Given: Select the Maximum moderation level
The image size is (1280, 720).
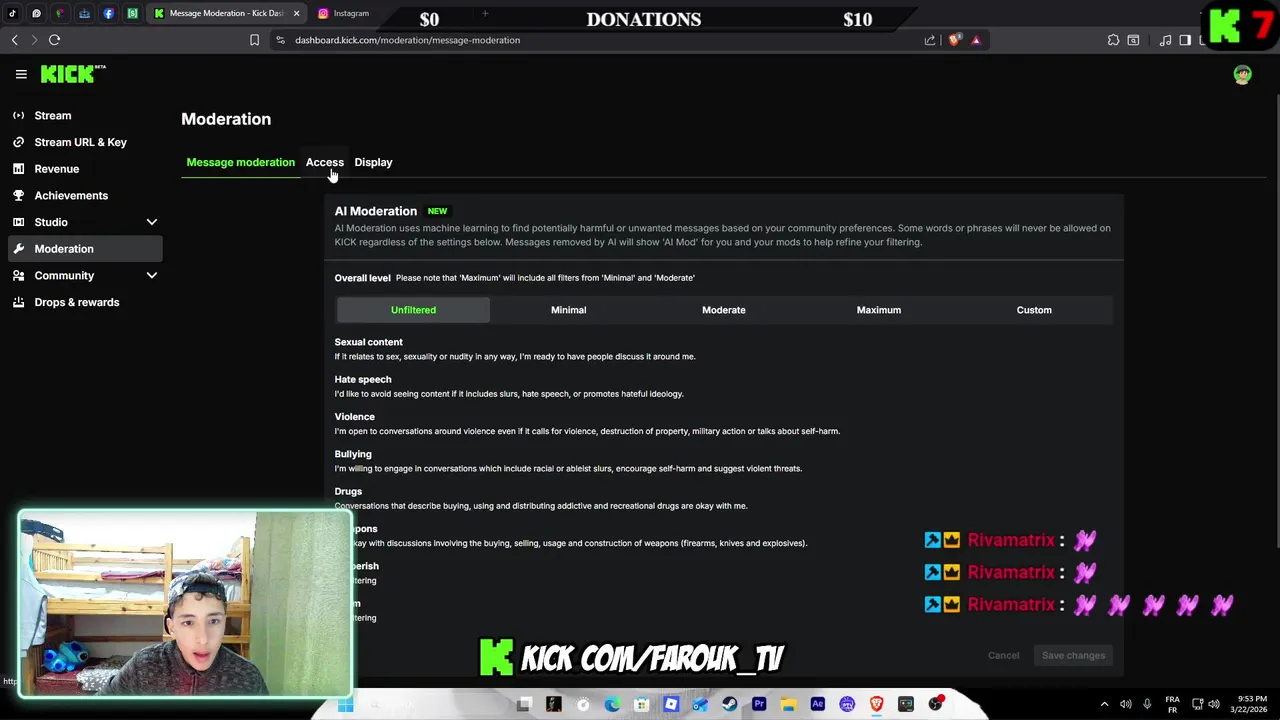Looking at the screenshot, I should coord(878,310).
